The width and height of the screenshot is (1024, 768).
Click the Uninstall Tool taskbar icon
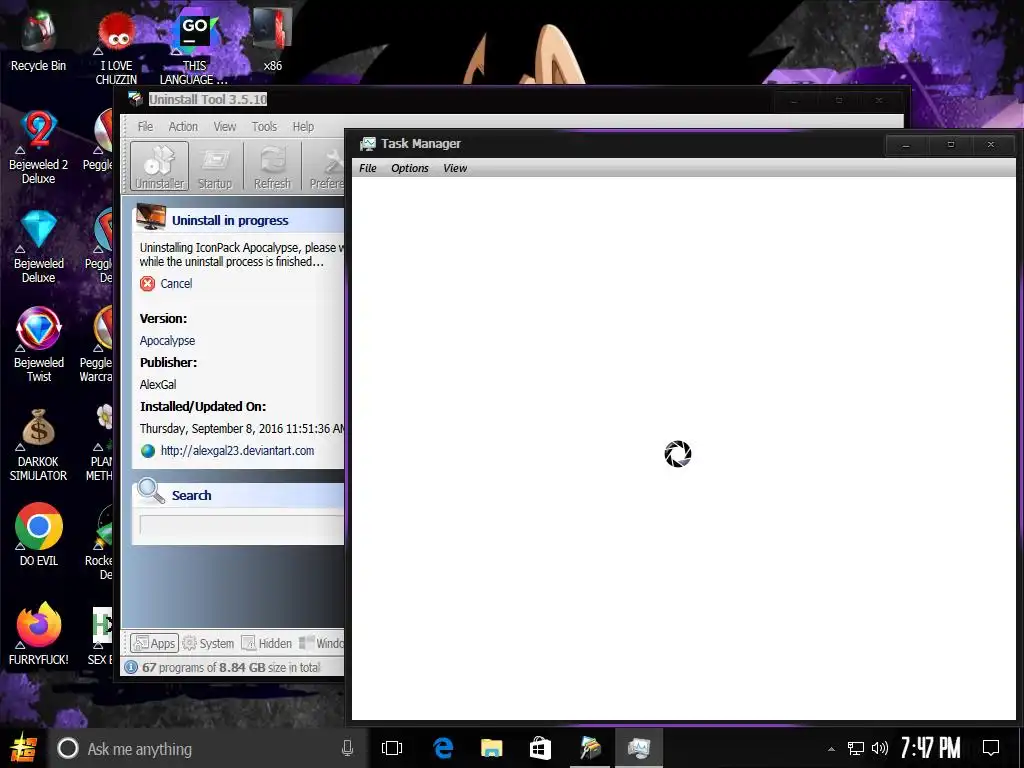(590, 748)
